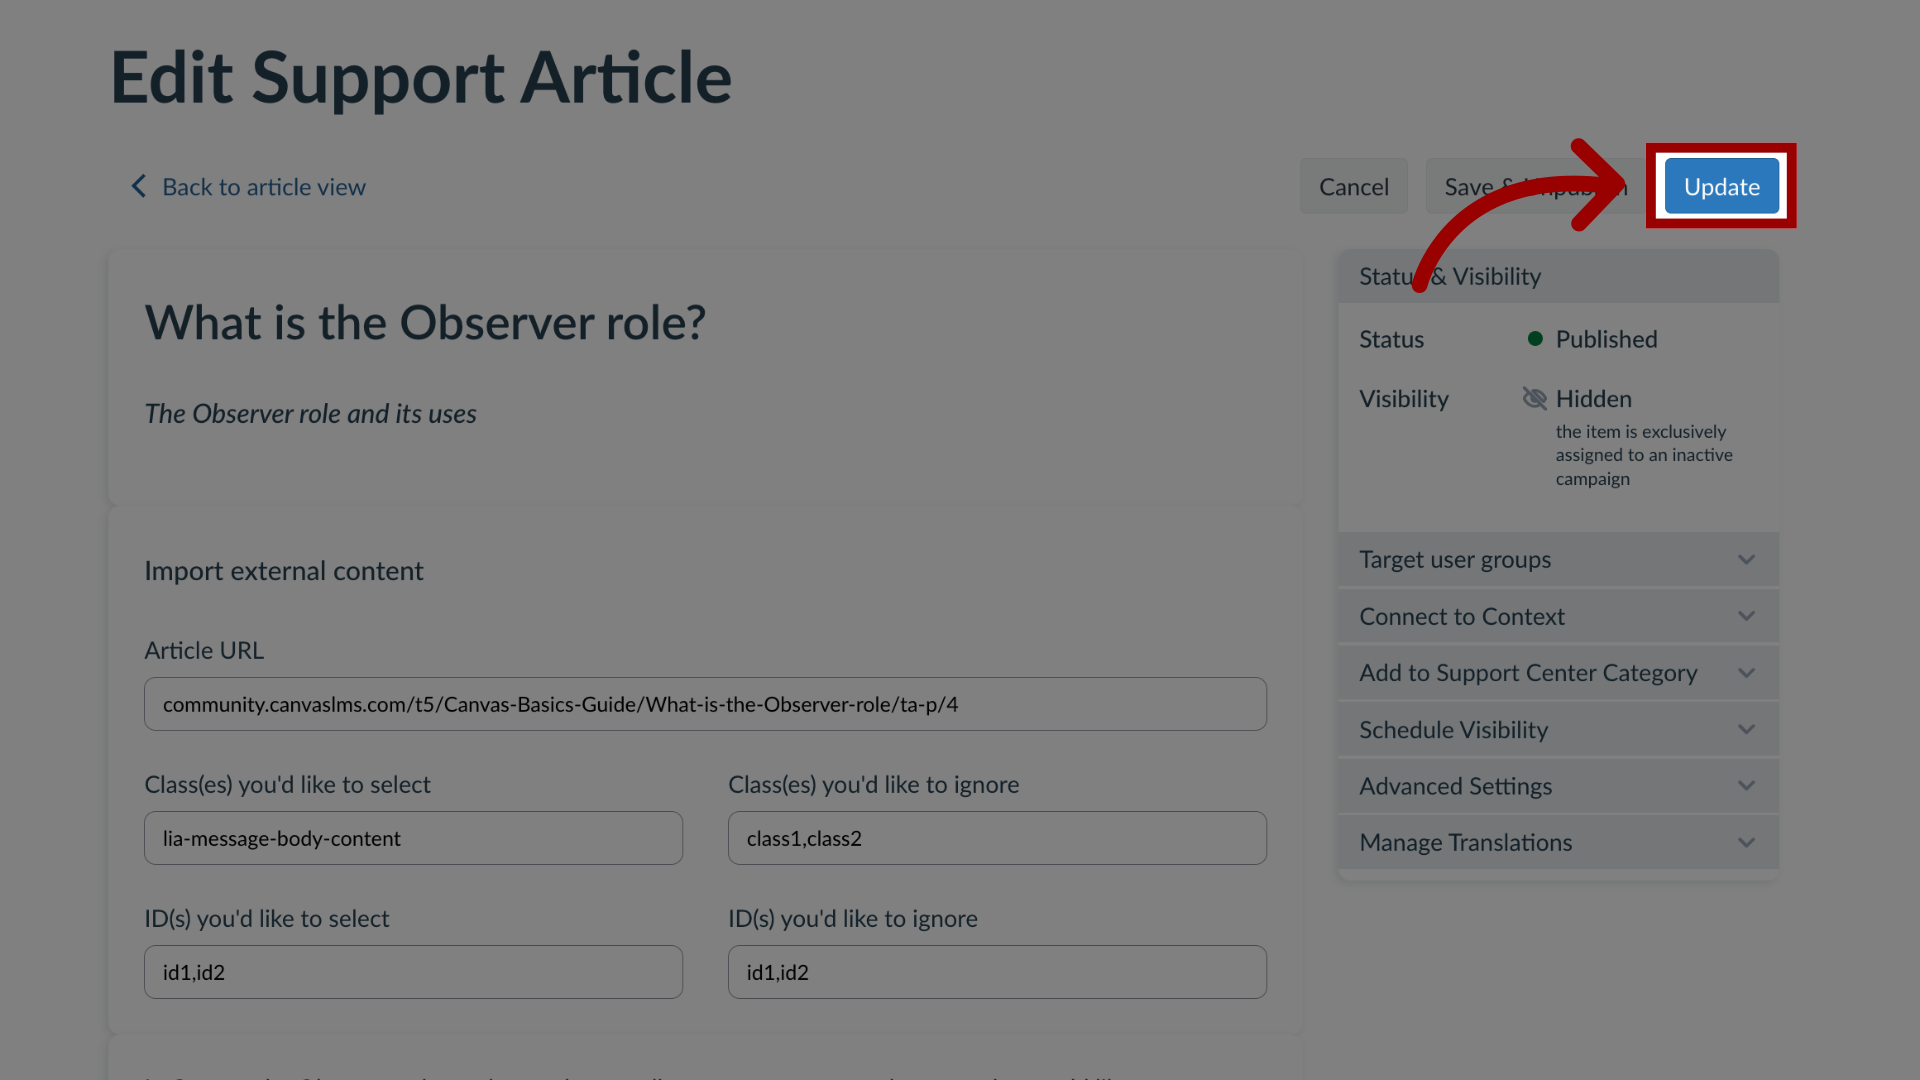This screenshot has height=1080, width=1920.
Task: Expand the Advanced Settings section
Action: pos(1558,786)
